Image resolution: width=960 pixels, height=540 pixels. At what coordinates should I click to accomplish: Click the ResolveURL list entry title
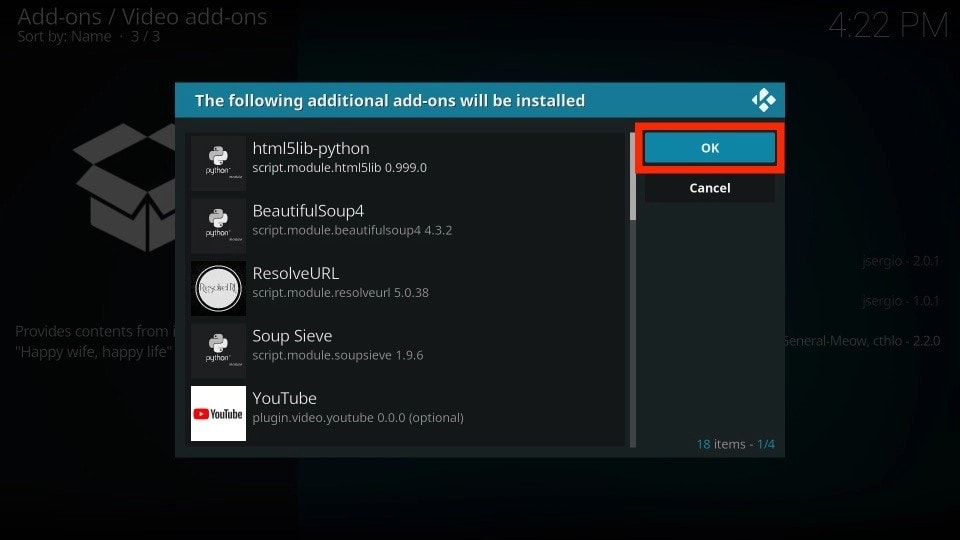click(x=296, y=273)
